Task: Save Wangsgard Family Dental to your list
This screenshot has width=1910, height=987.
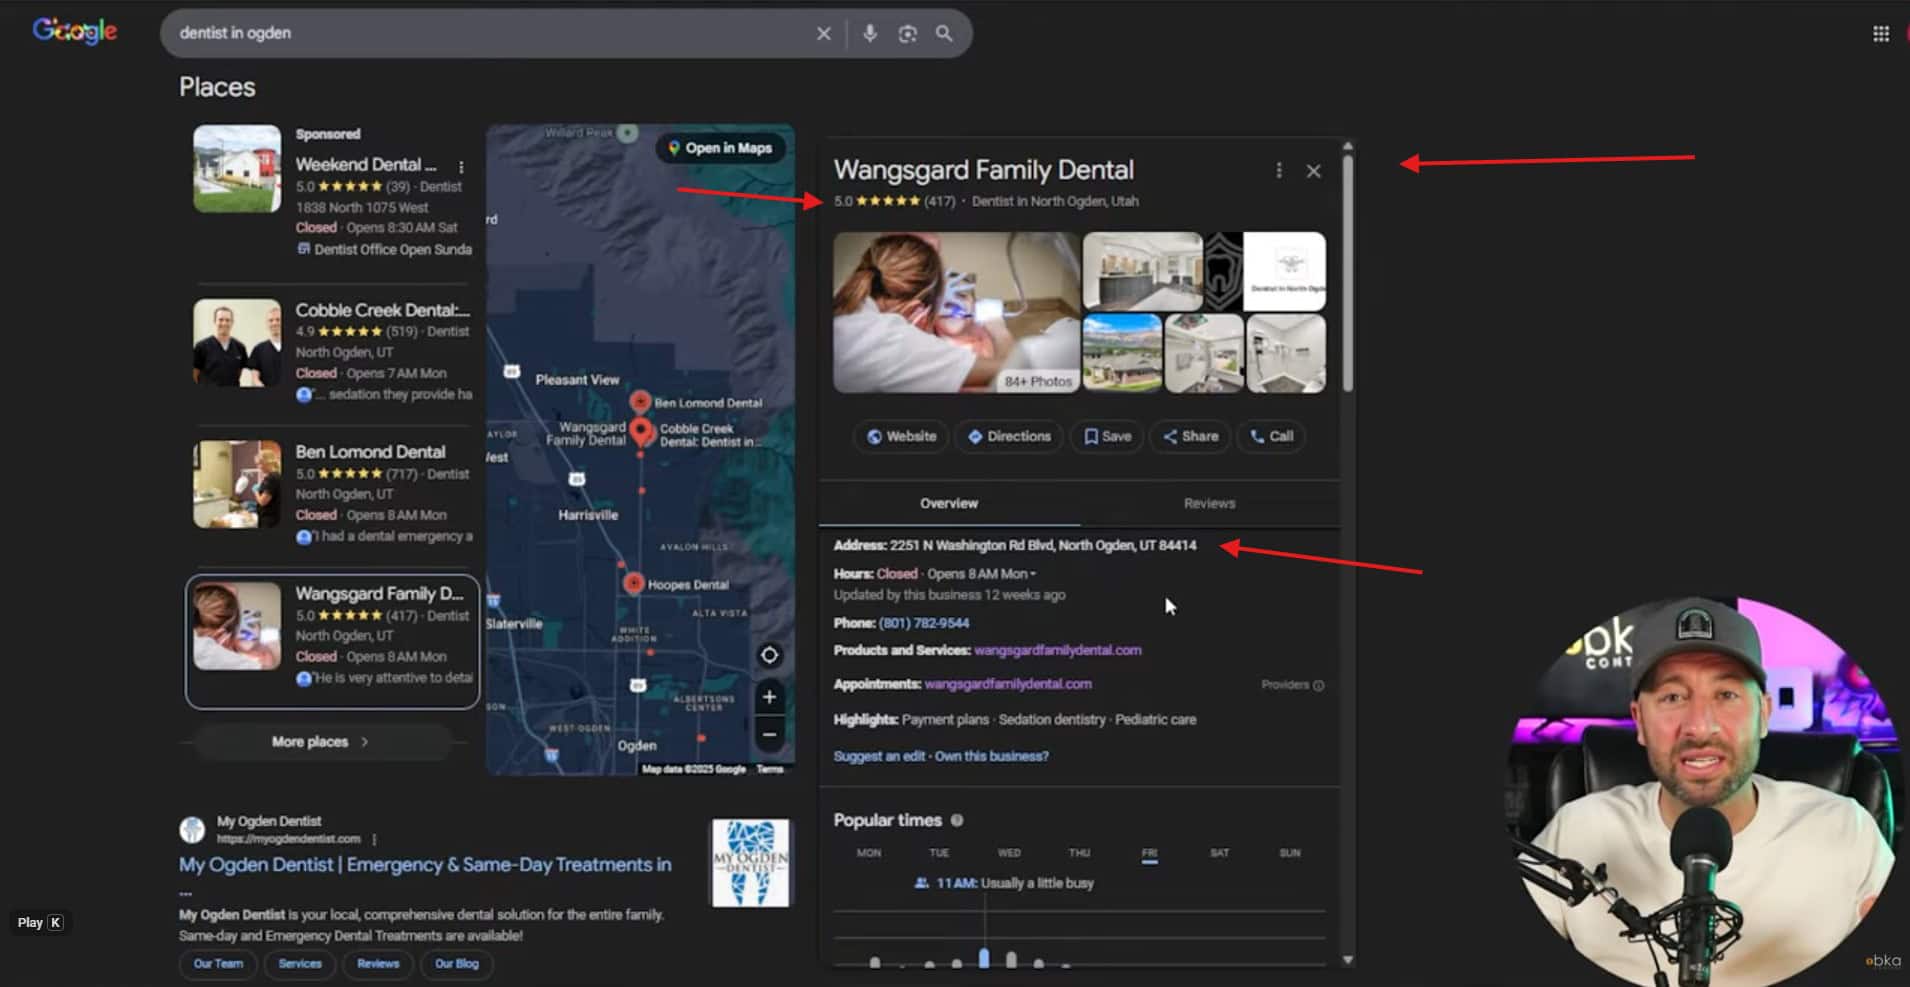Action: click(x=1105, y=436)
